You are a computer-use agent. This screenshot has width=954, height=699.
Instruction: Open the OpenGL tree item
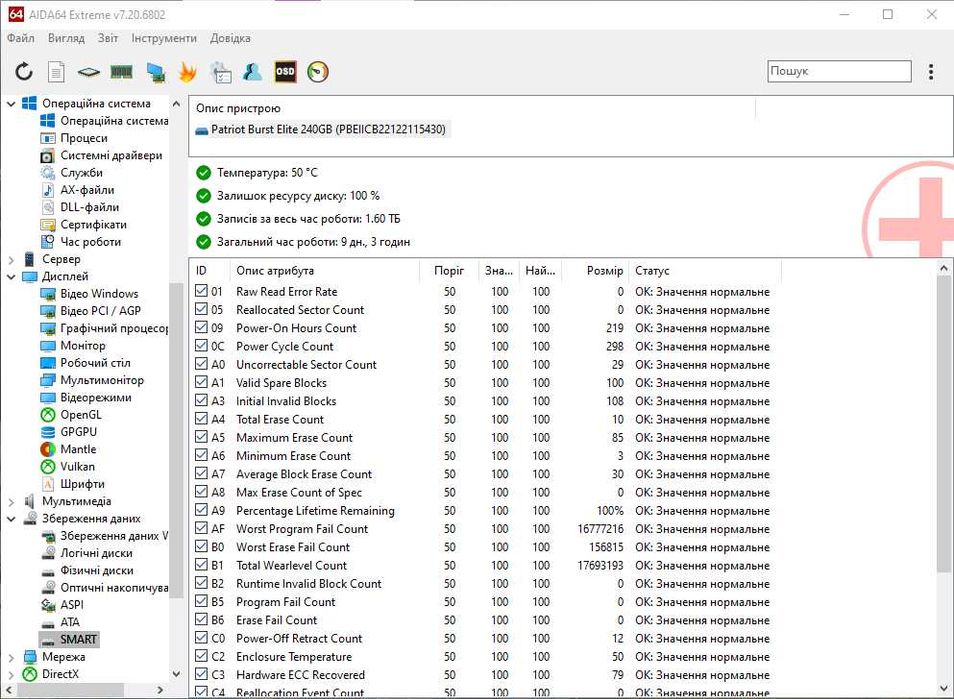81,415
